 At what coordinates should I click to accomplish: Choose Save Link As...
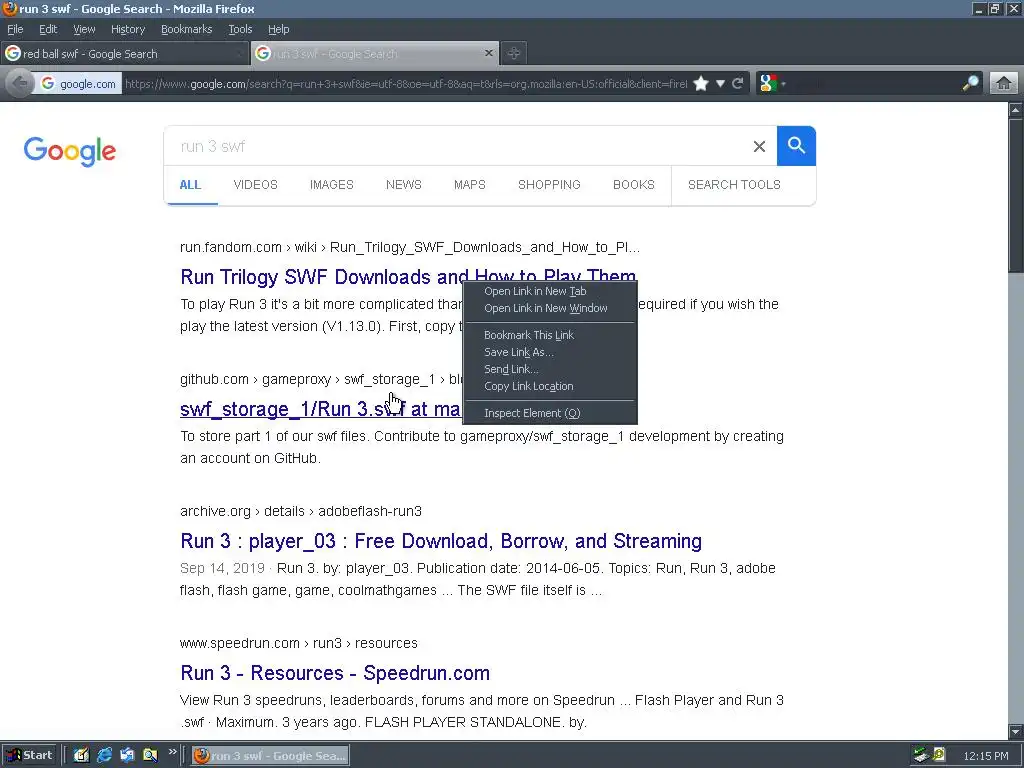click(550, 352)
